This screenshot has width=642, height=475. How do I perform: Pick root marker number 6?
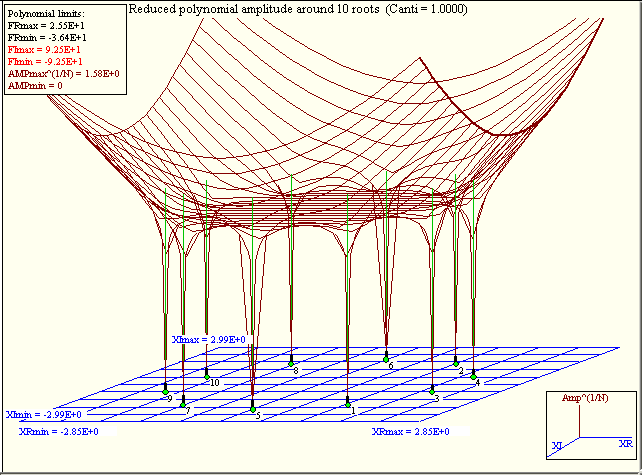[385, 359]
